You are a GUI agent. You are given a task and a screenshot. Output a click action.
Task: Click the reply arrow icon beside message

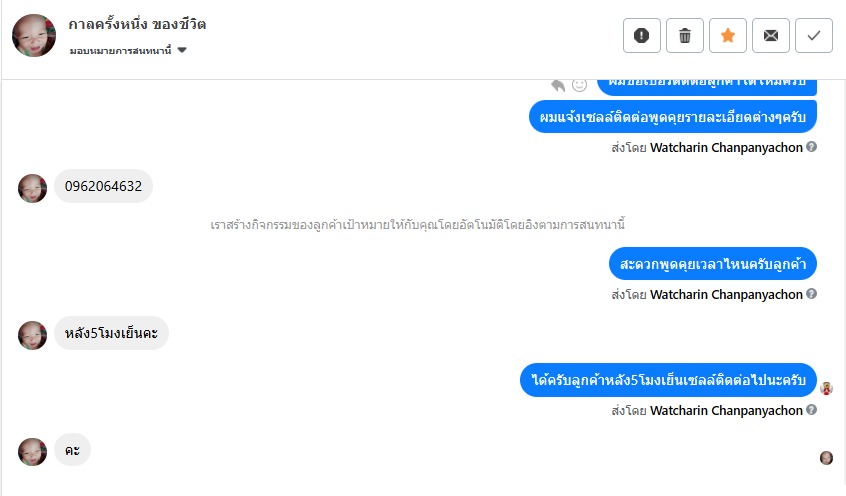(559, 85)
